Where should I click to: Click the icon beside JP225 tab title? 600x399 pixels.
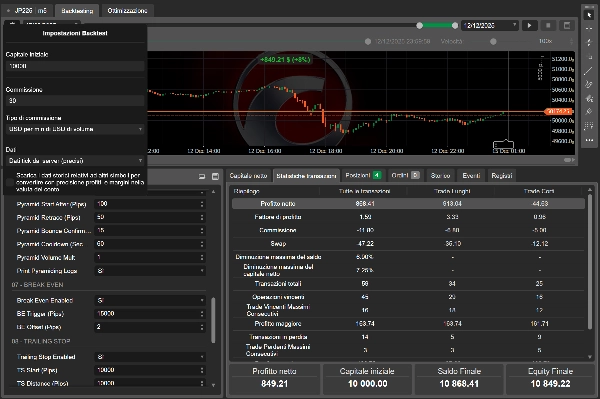click(8, 11)
